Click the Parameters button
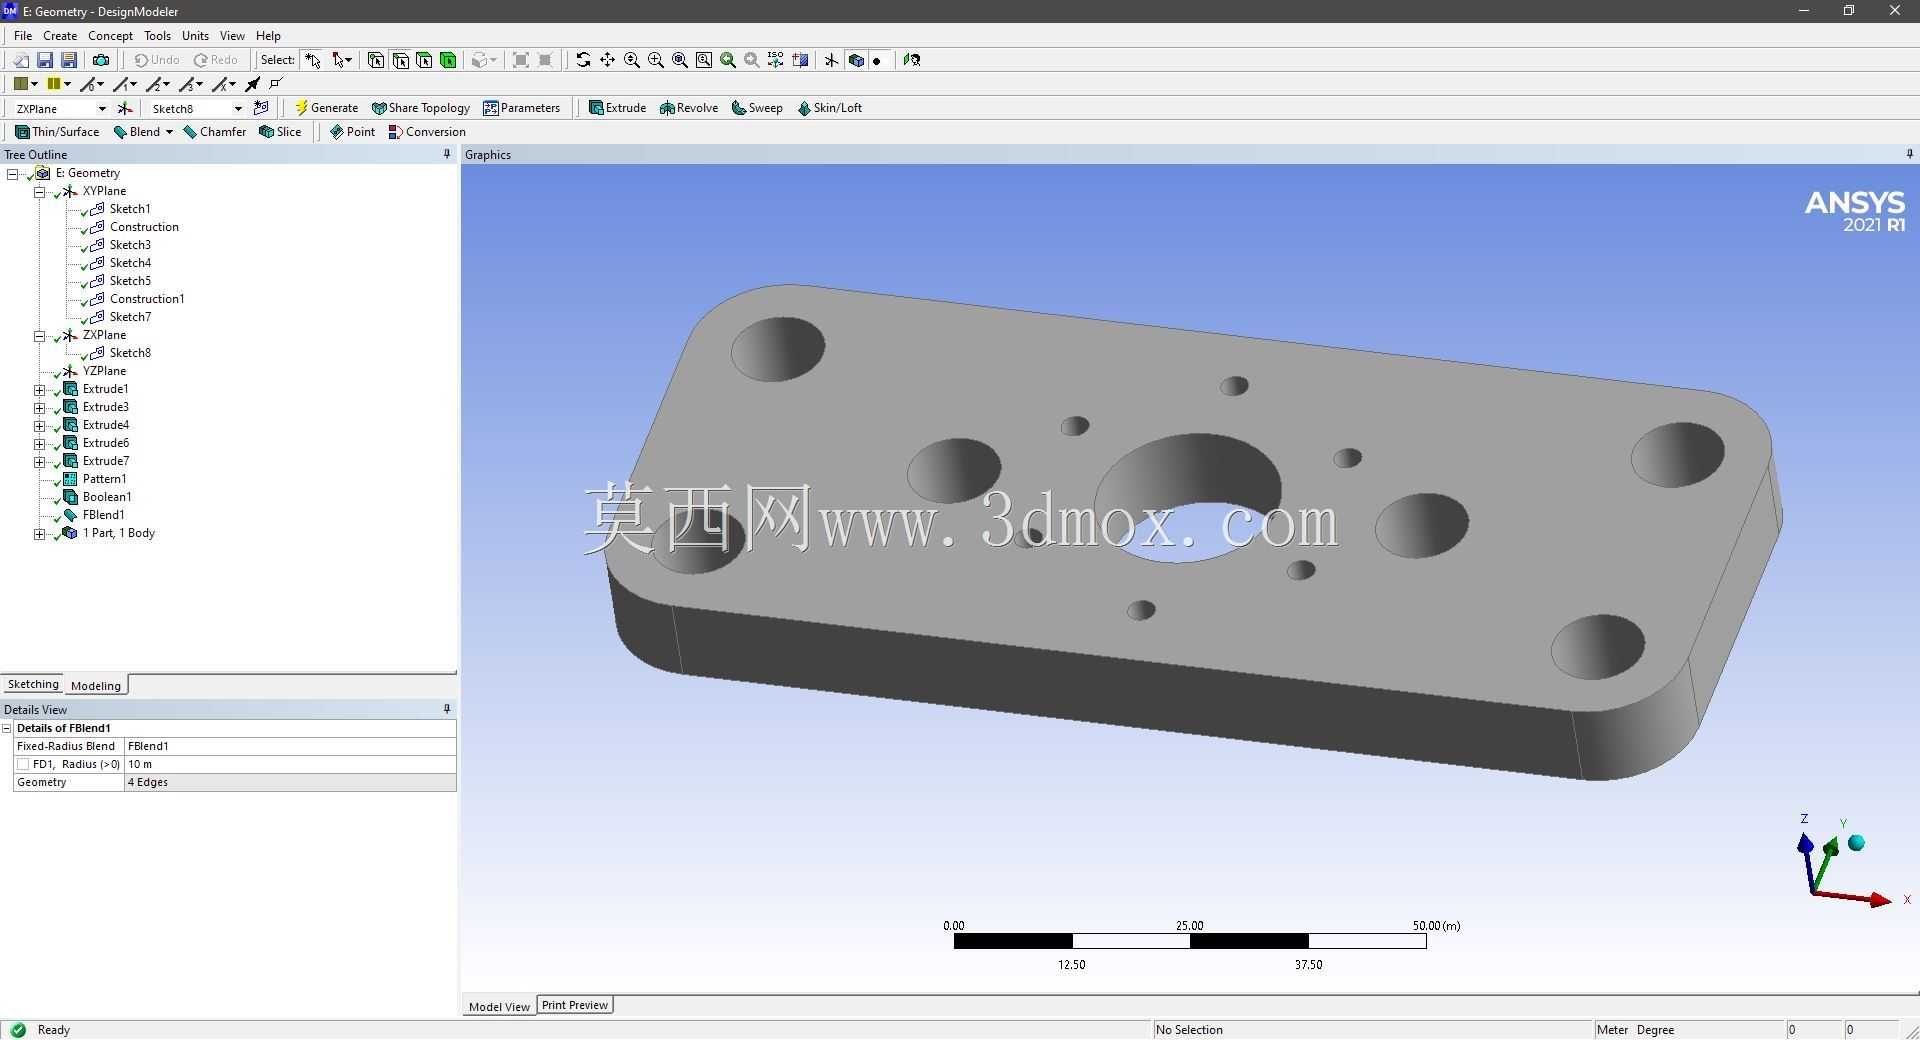Image resolution: width=1920 pixels, height=1040 pixels. (522, 108)
